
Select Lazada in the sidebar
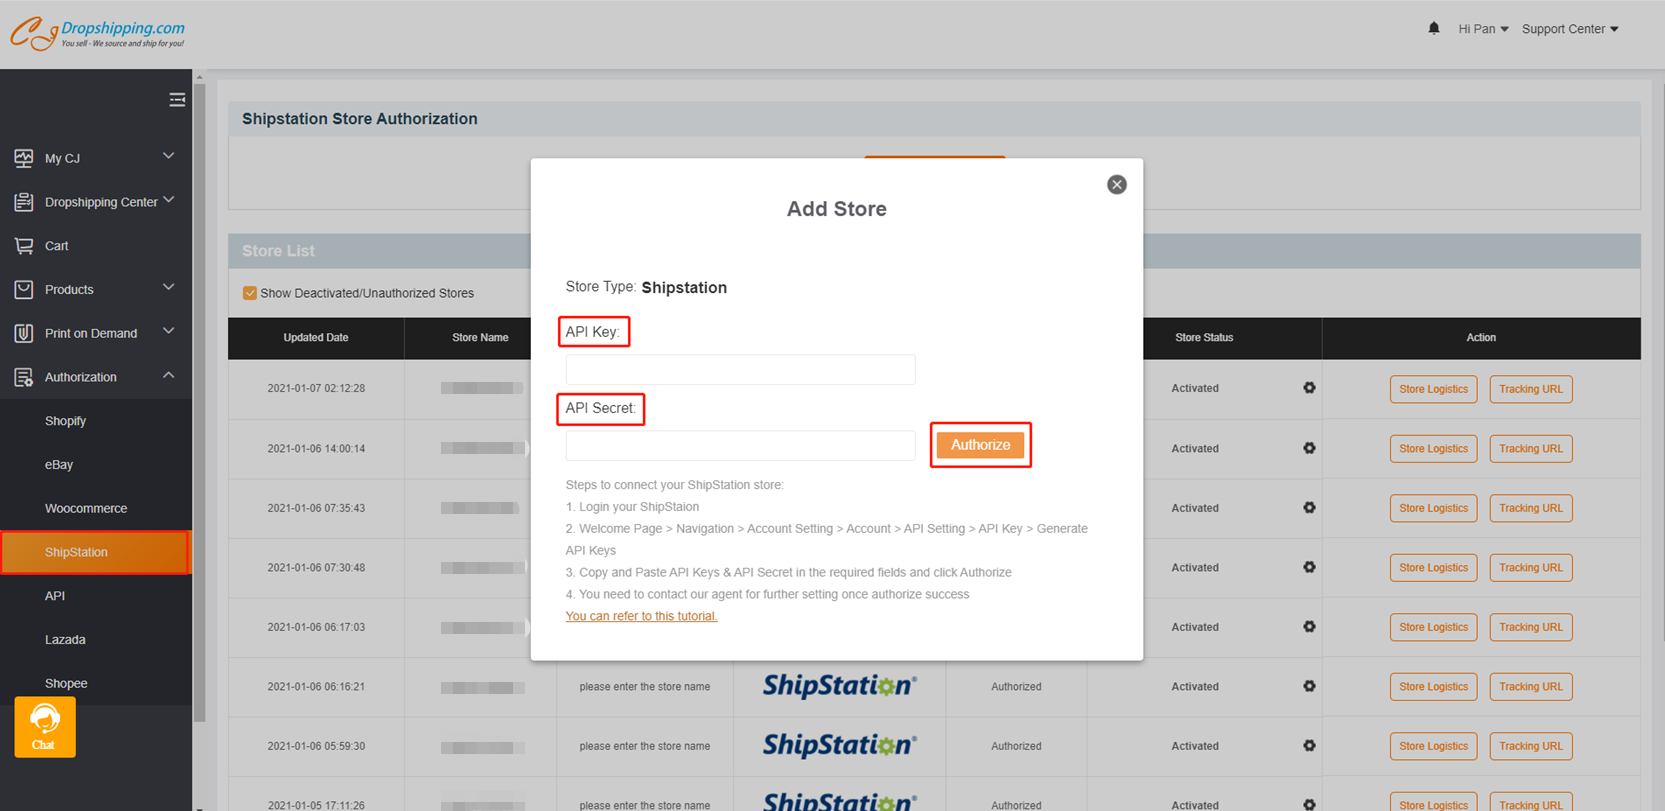[65, 640]
